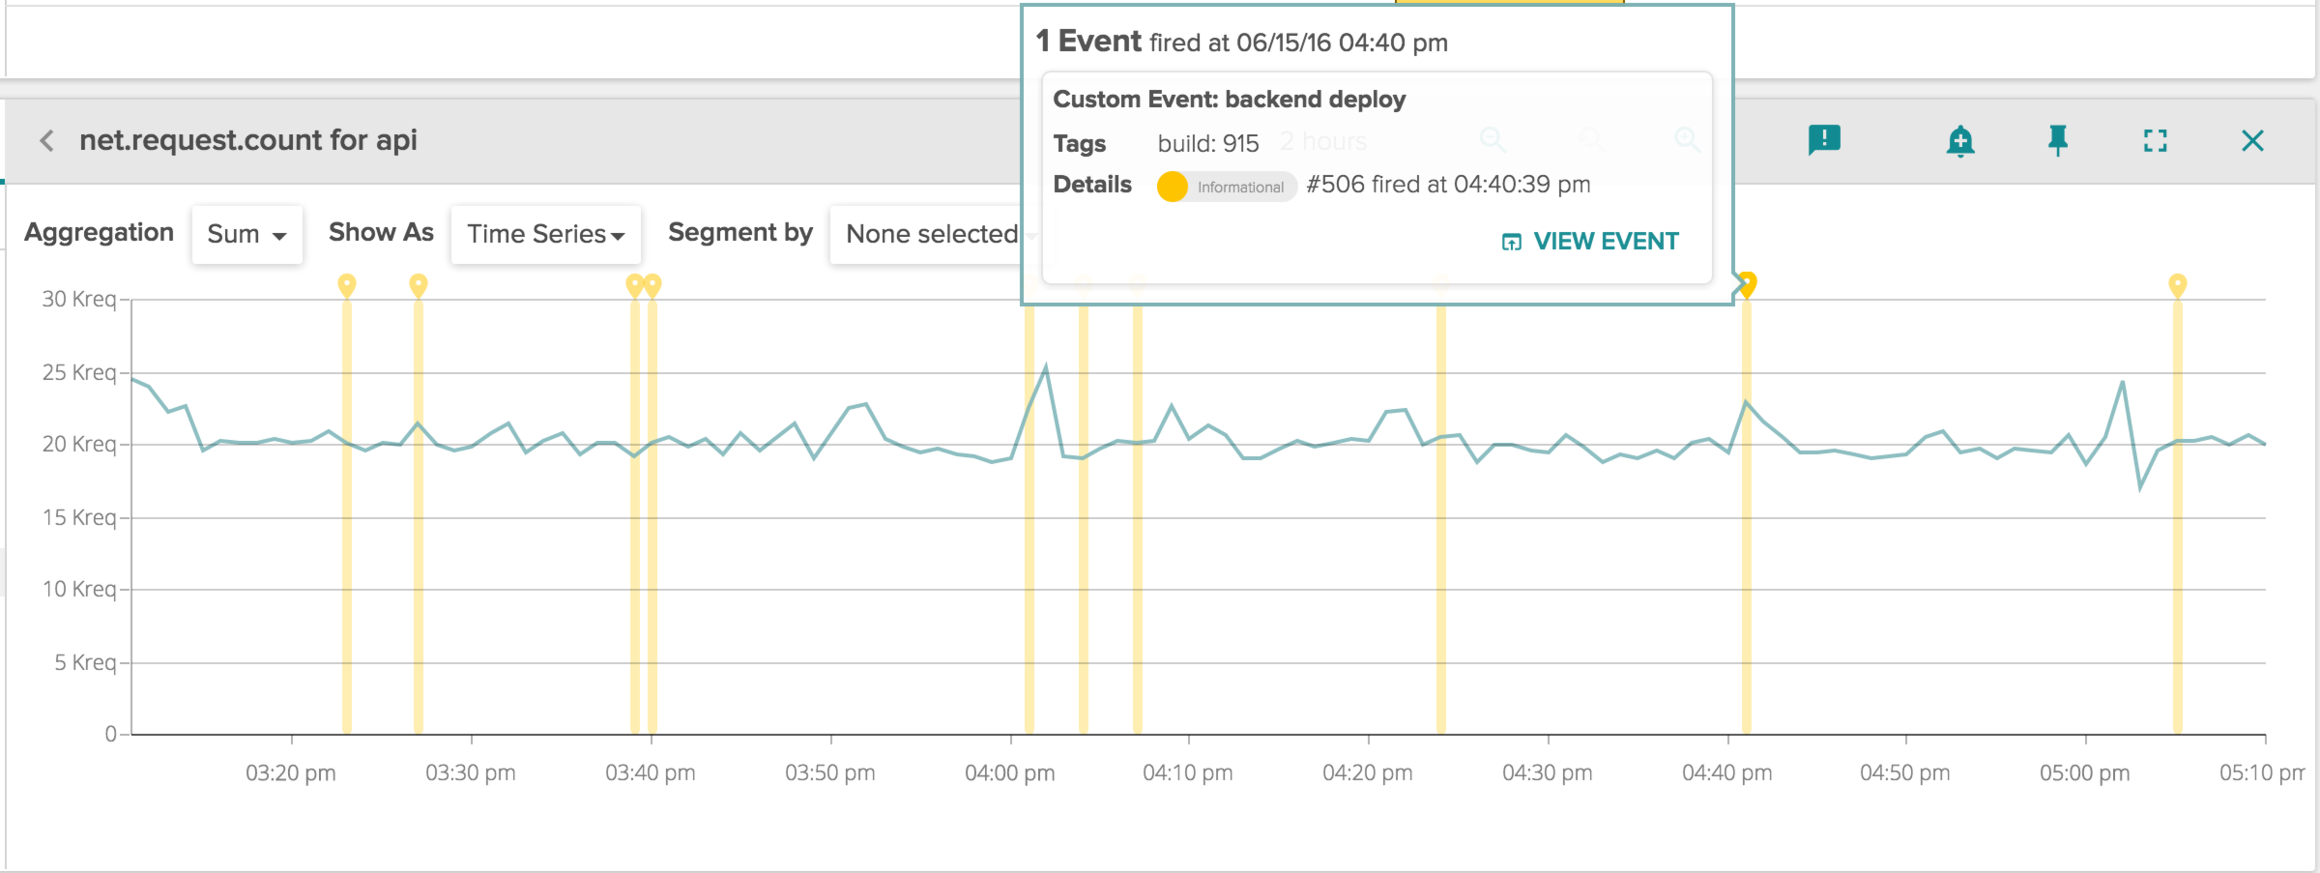The image size is (2320, 873).
Task: Click the yellow event bar near 04:24 pm
Action: tap(1441, 520)
